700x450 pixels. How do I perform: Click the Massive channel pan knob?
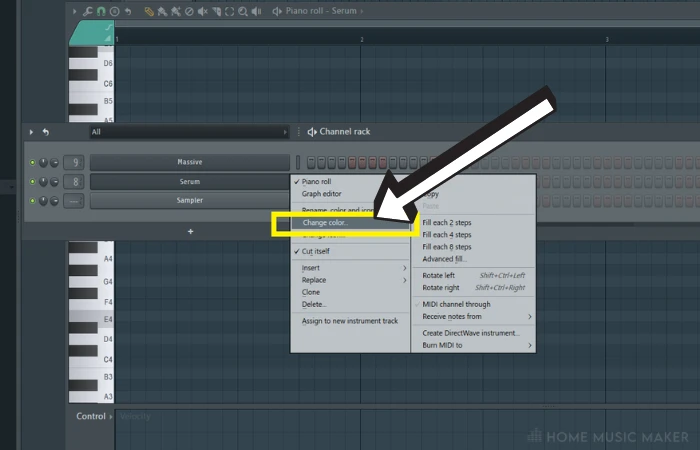[x=43, y=162]
